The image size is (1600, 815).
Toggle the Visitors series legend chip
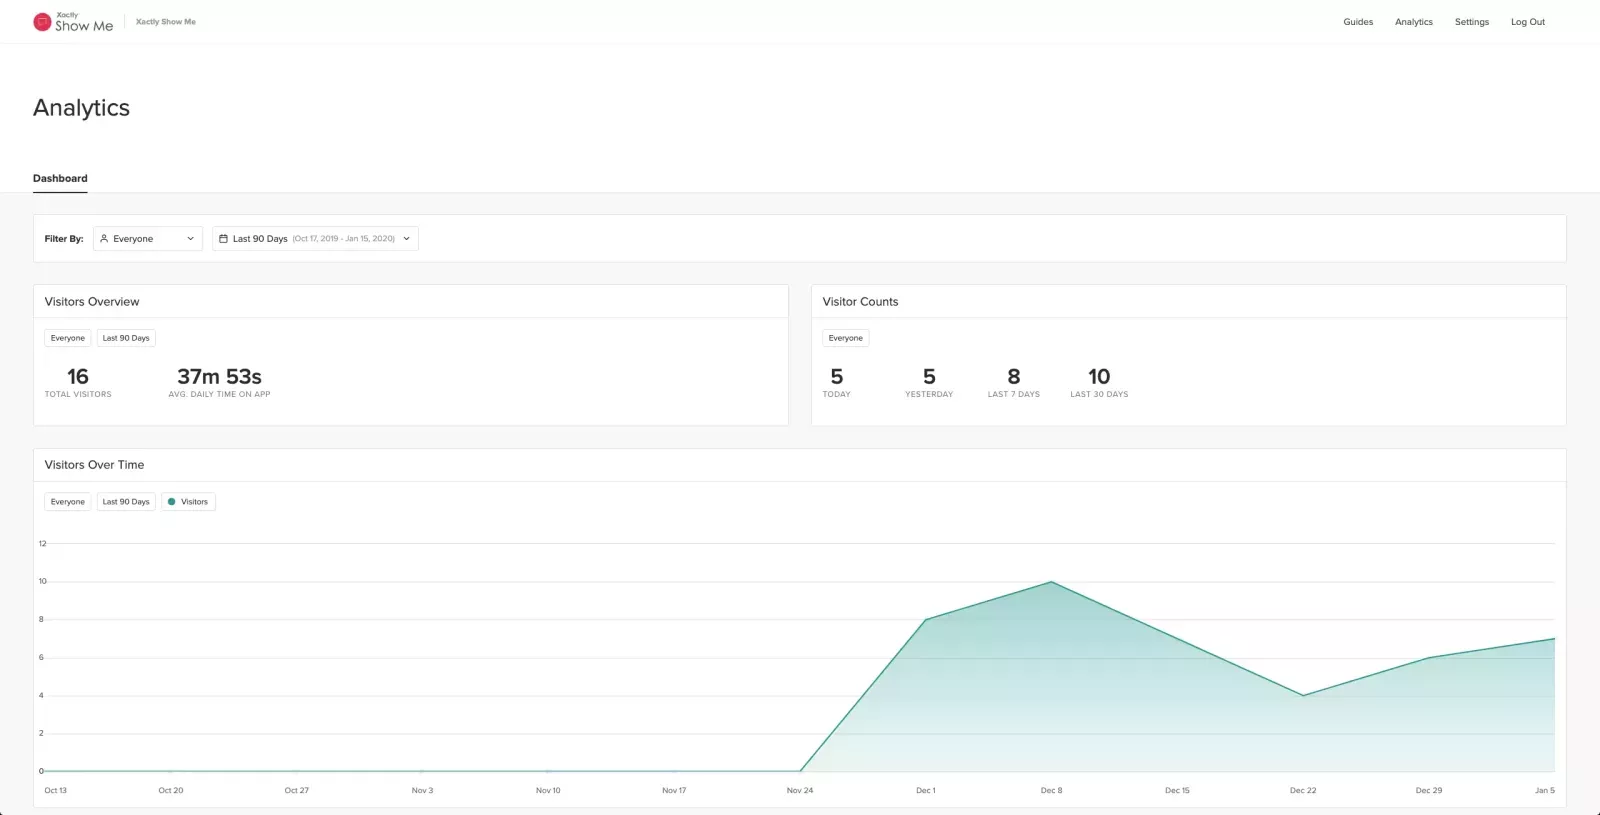(188, 502)
